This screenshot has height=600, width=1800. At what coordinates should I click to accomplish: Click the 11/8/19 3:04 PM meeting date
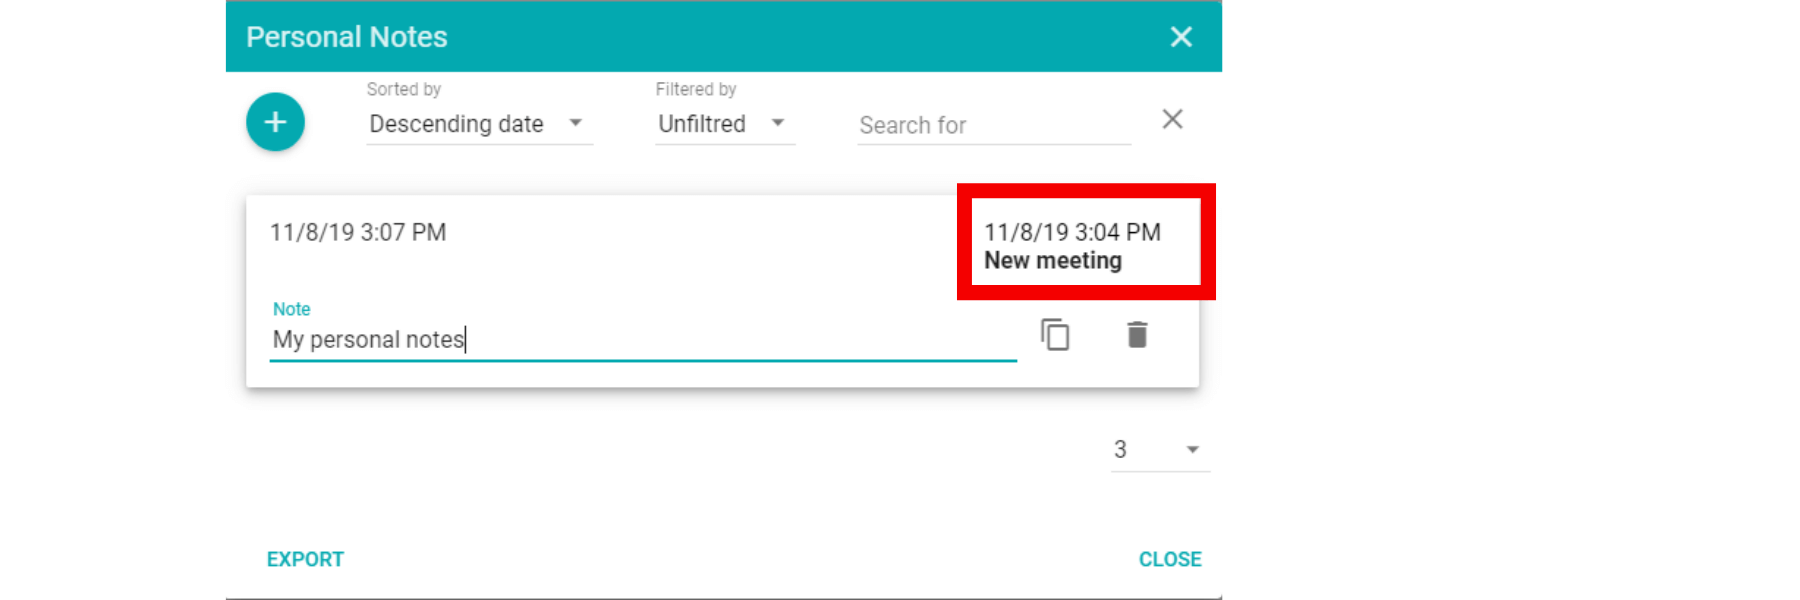point(1072,232)
